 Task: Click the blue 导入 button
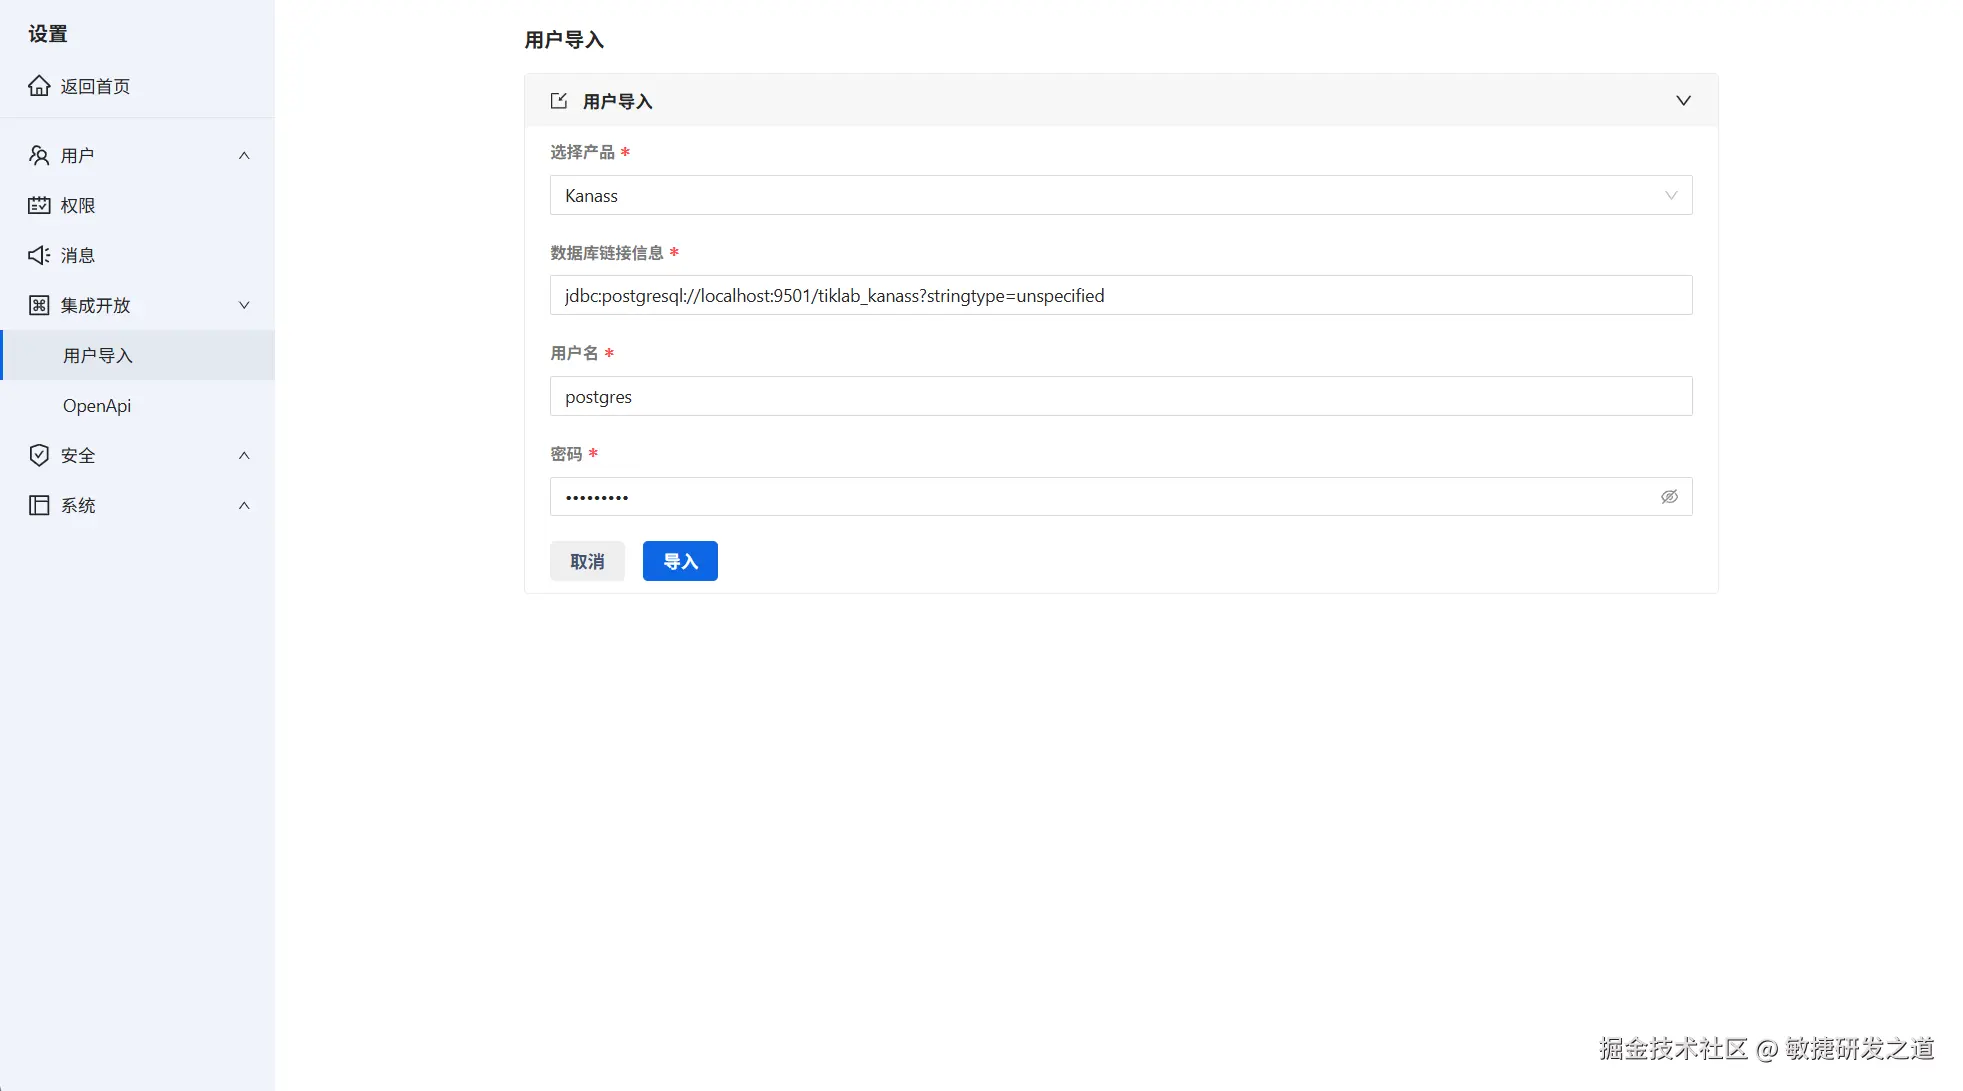pyautogui.click(x=680, y=561)
